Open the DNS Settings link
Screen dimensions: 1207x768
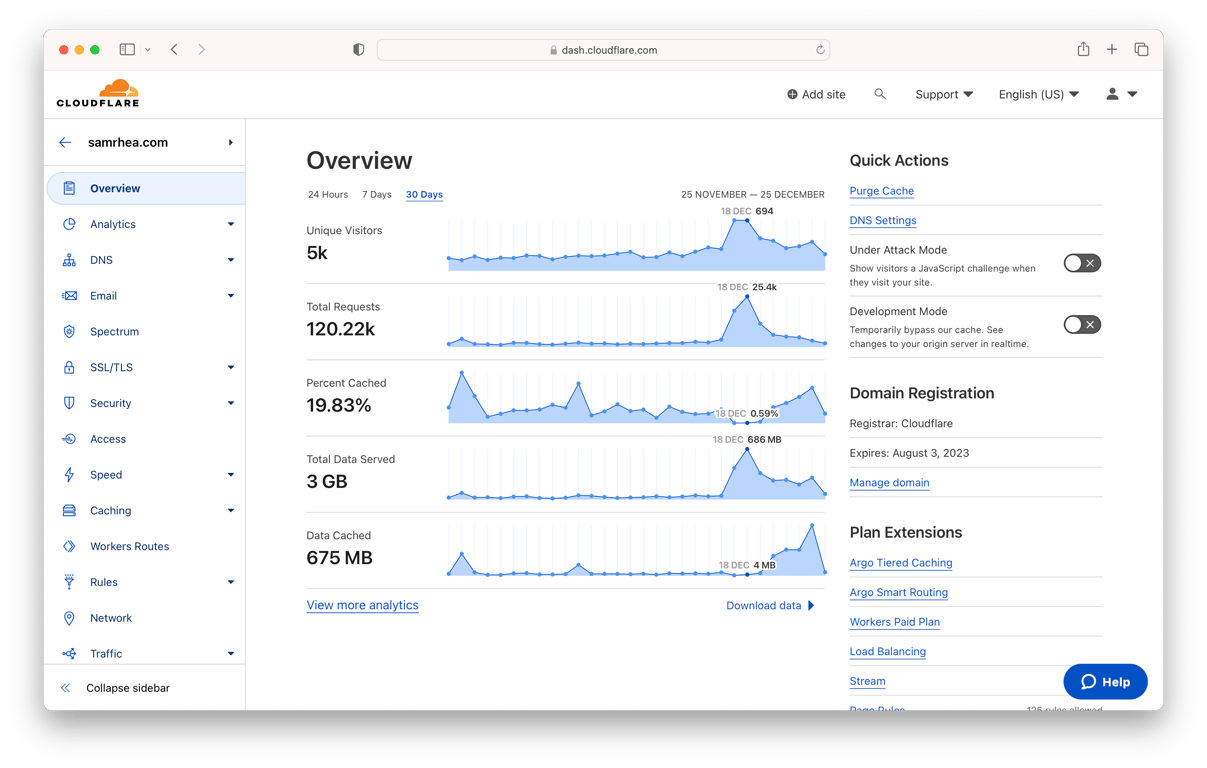[883, 220]
